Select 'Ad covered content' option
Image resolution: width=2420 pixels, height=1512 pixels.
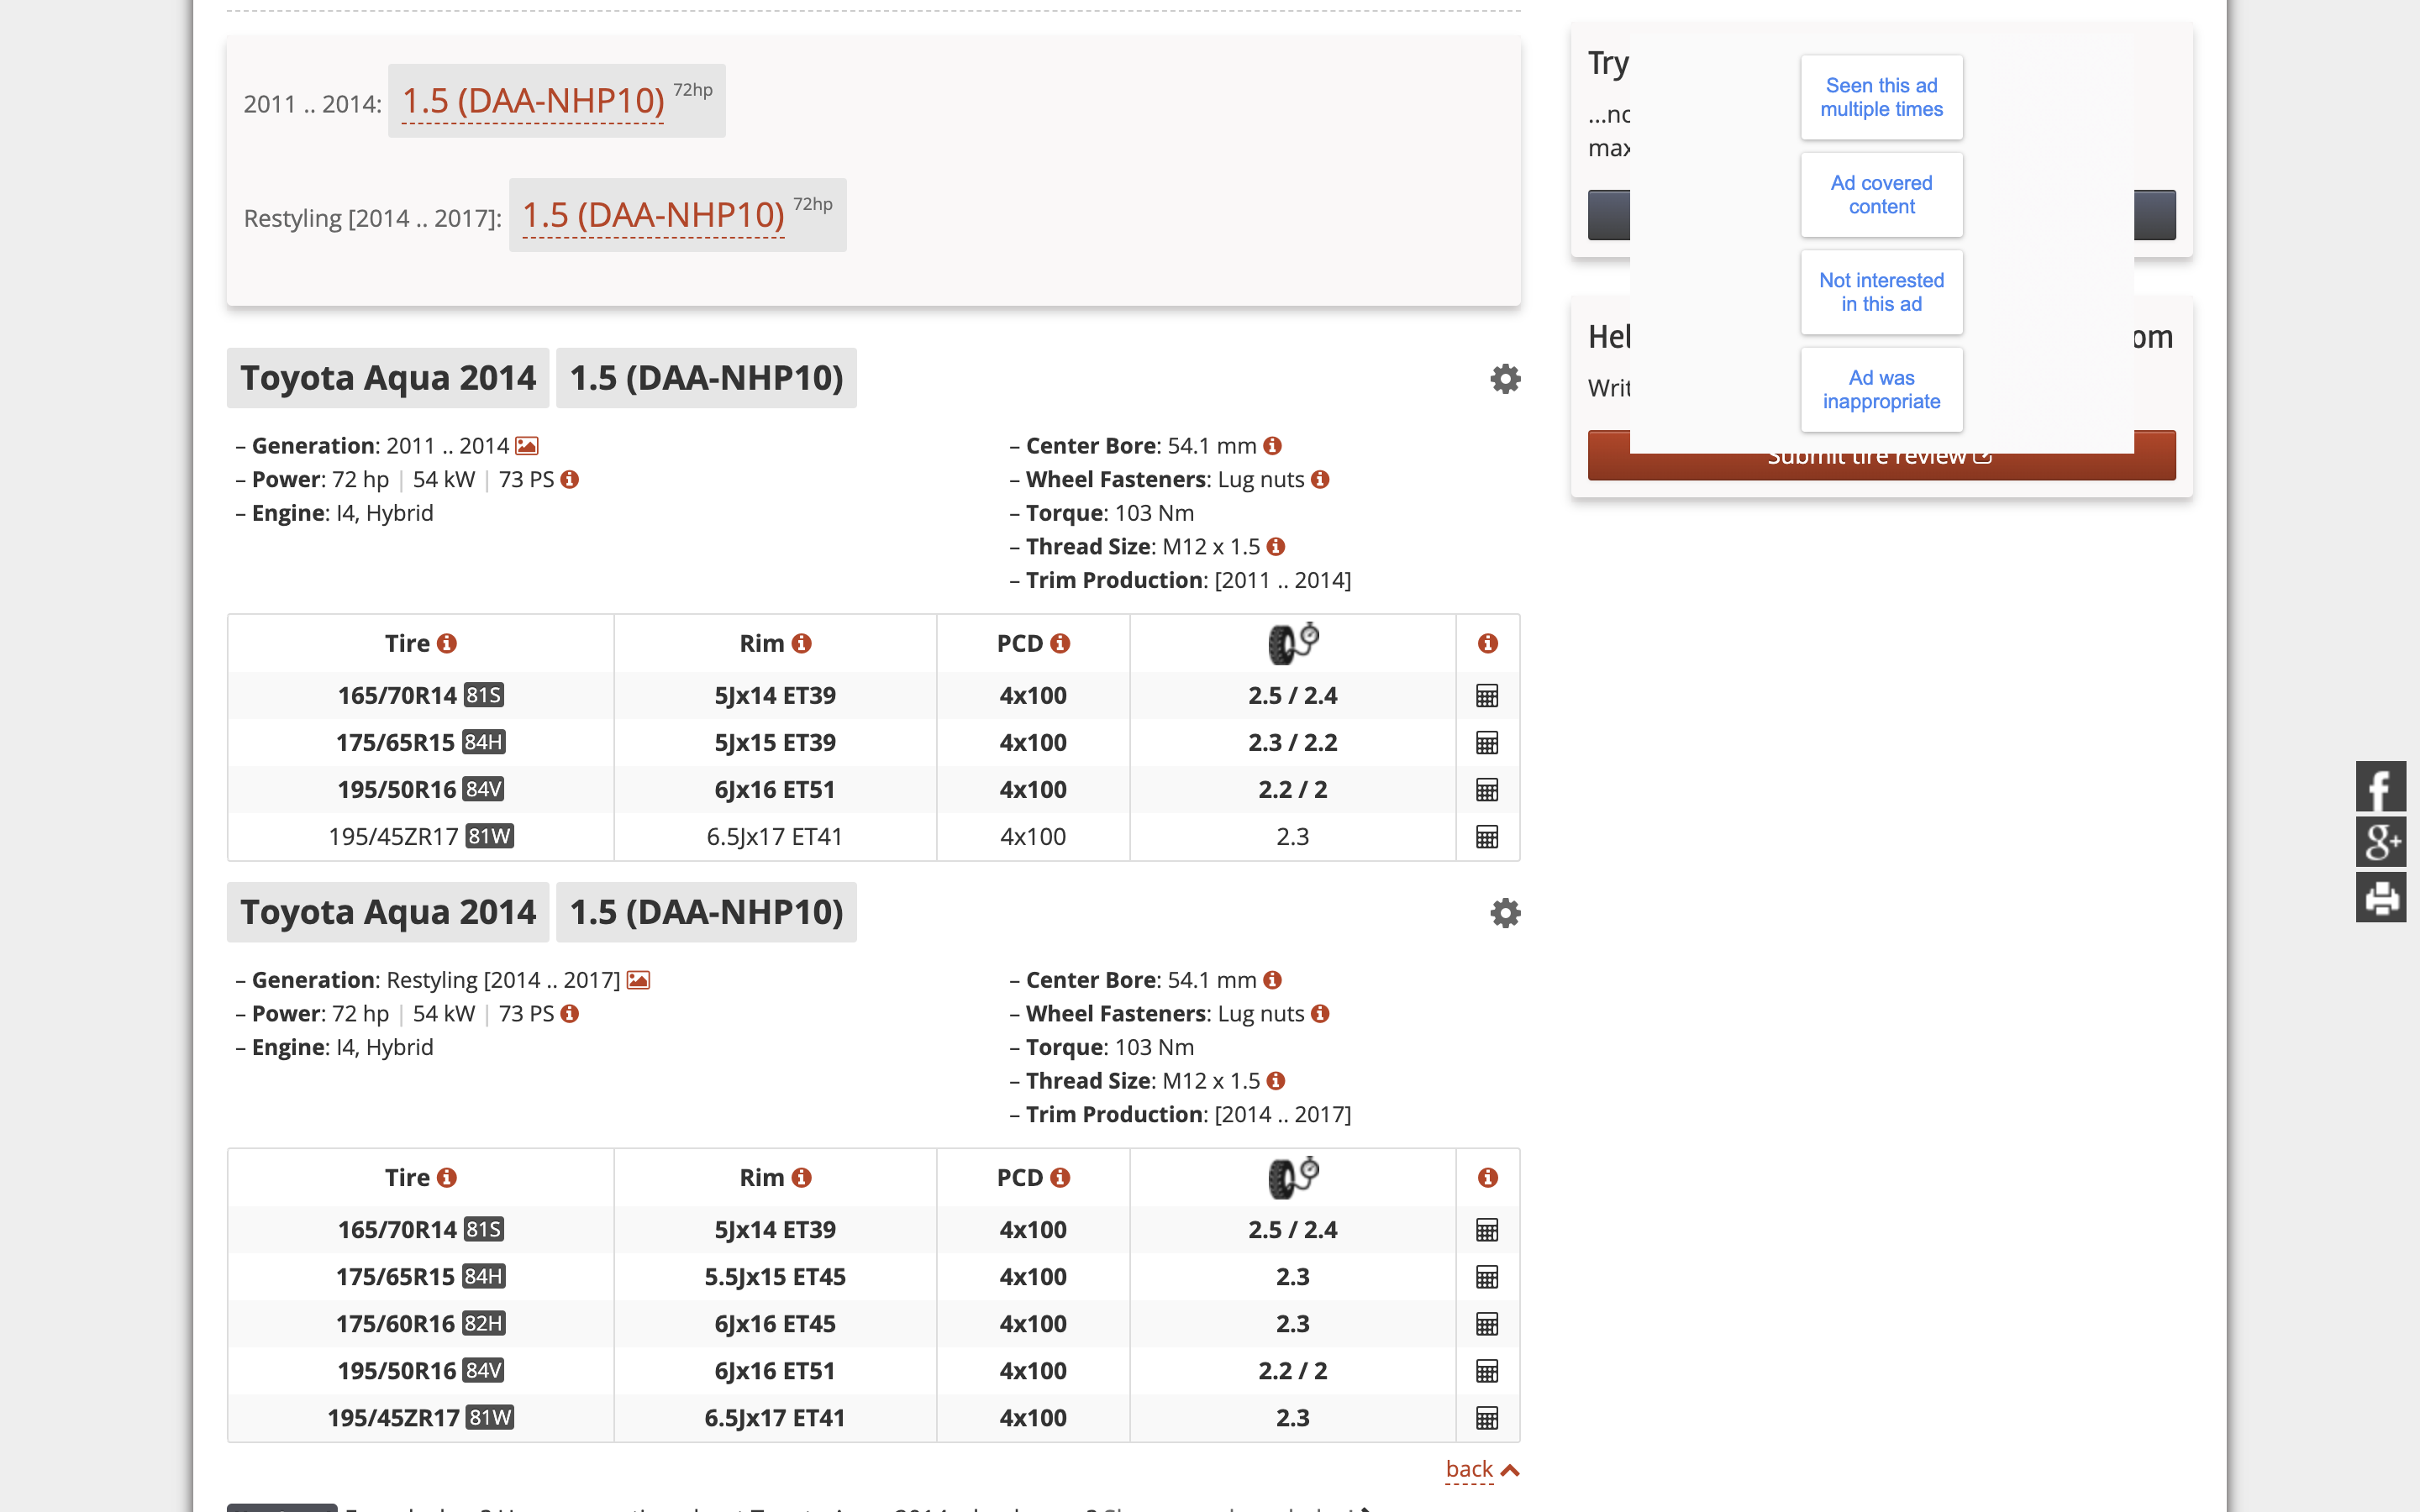(x=1881, y=195)
